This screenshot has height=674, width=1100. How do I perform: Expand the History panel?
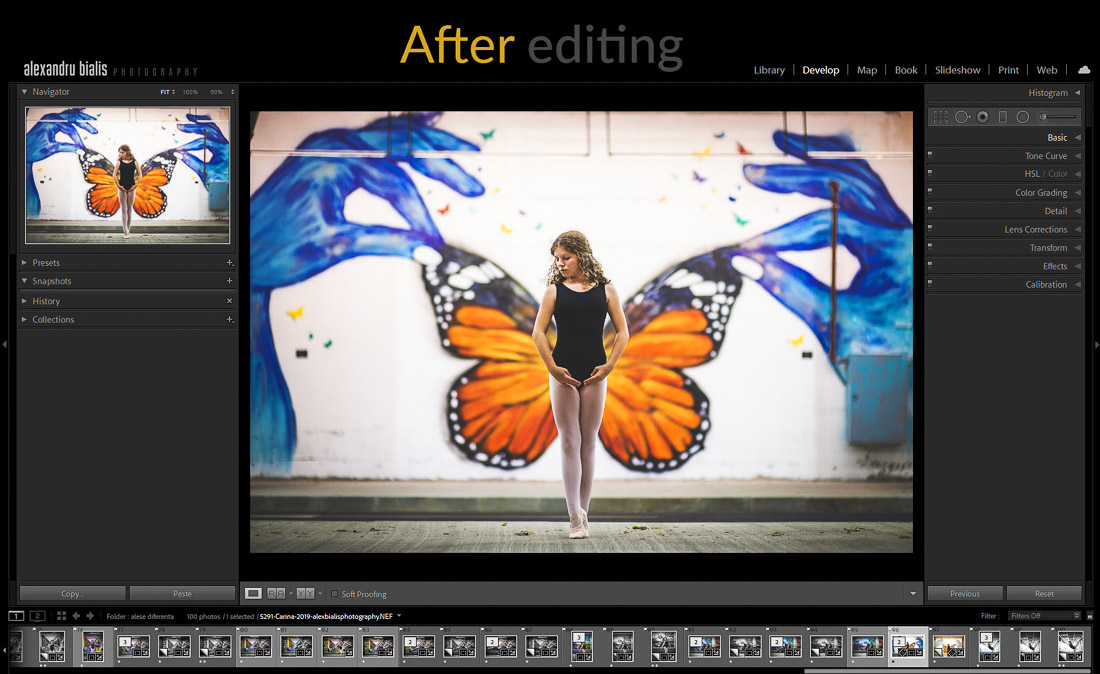coord(25,301)
